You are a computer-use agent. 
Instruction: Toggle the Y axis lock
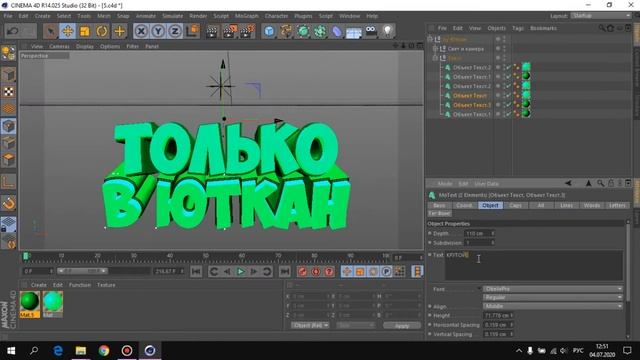coord(158,31)
